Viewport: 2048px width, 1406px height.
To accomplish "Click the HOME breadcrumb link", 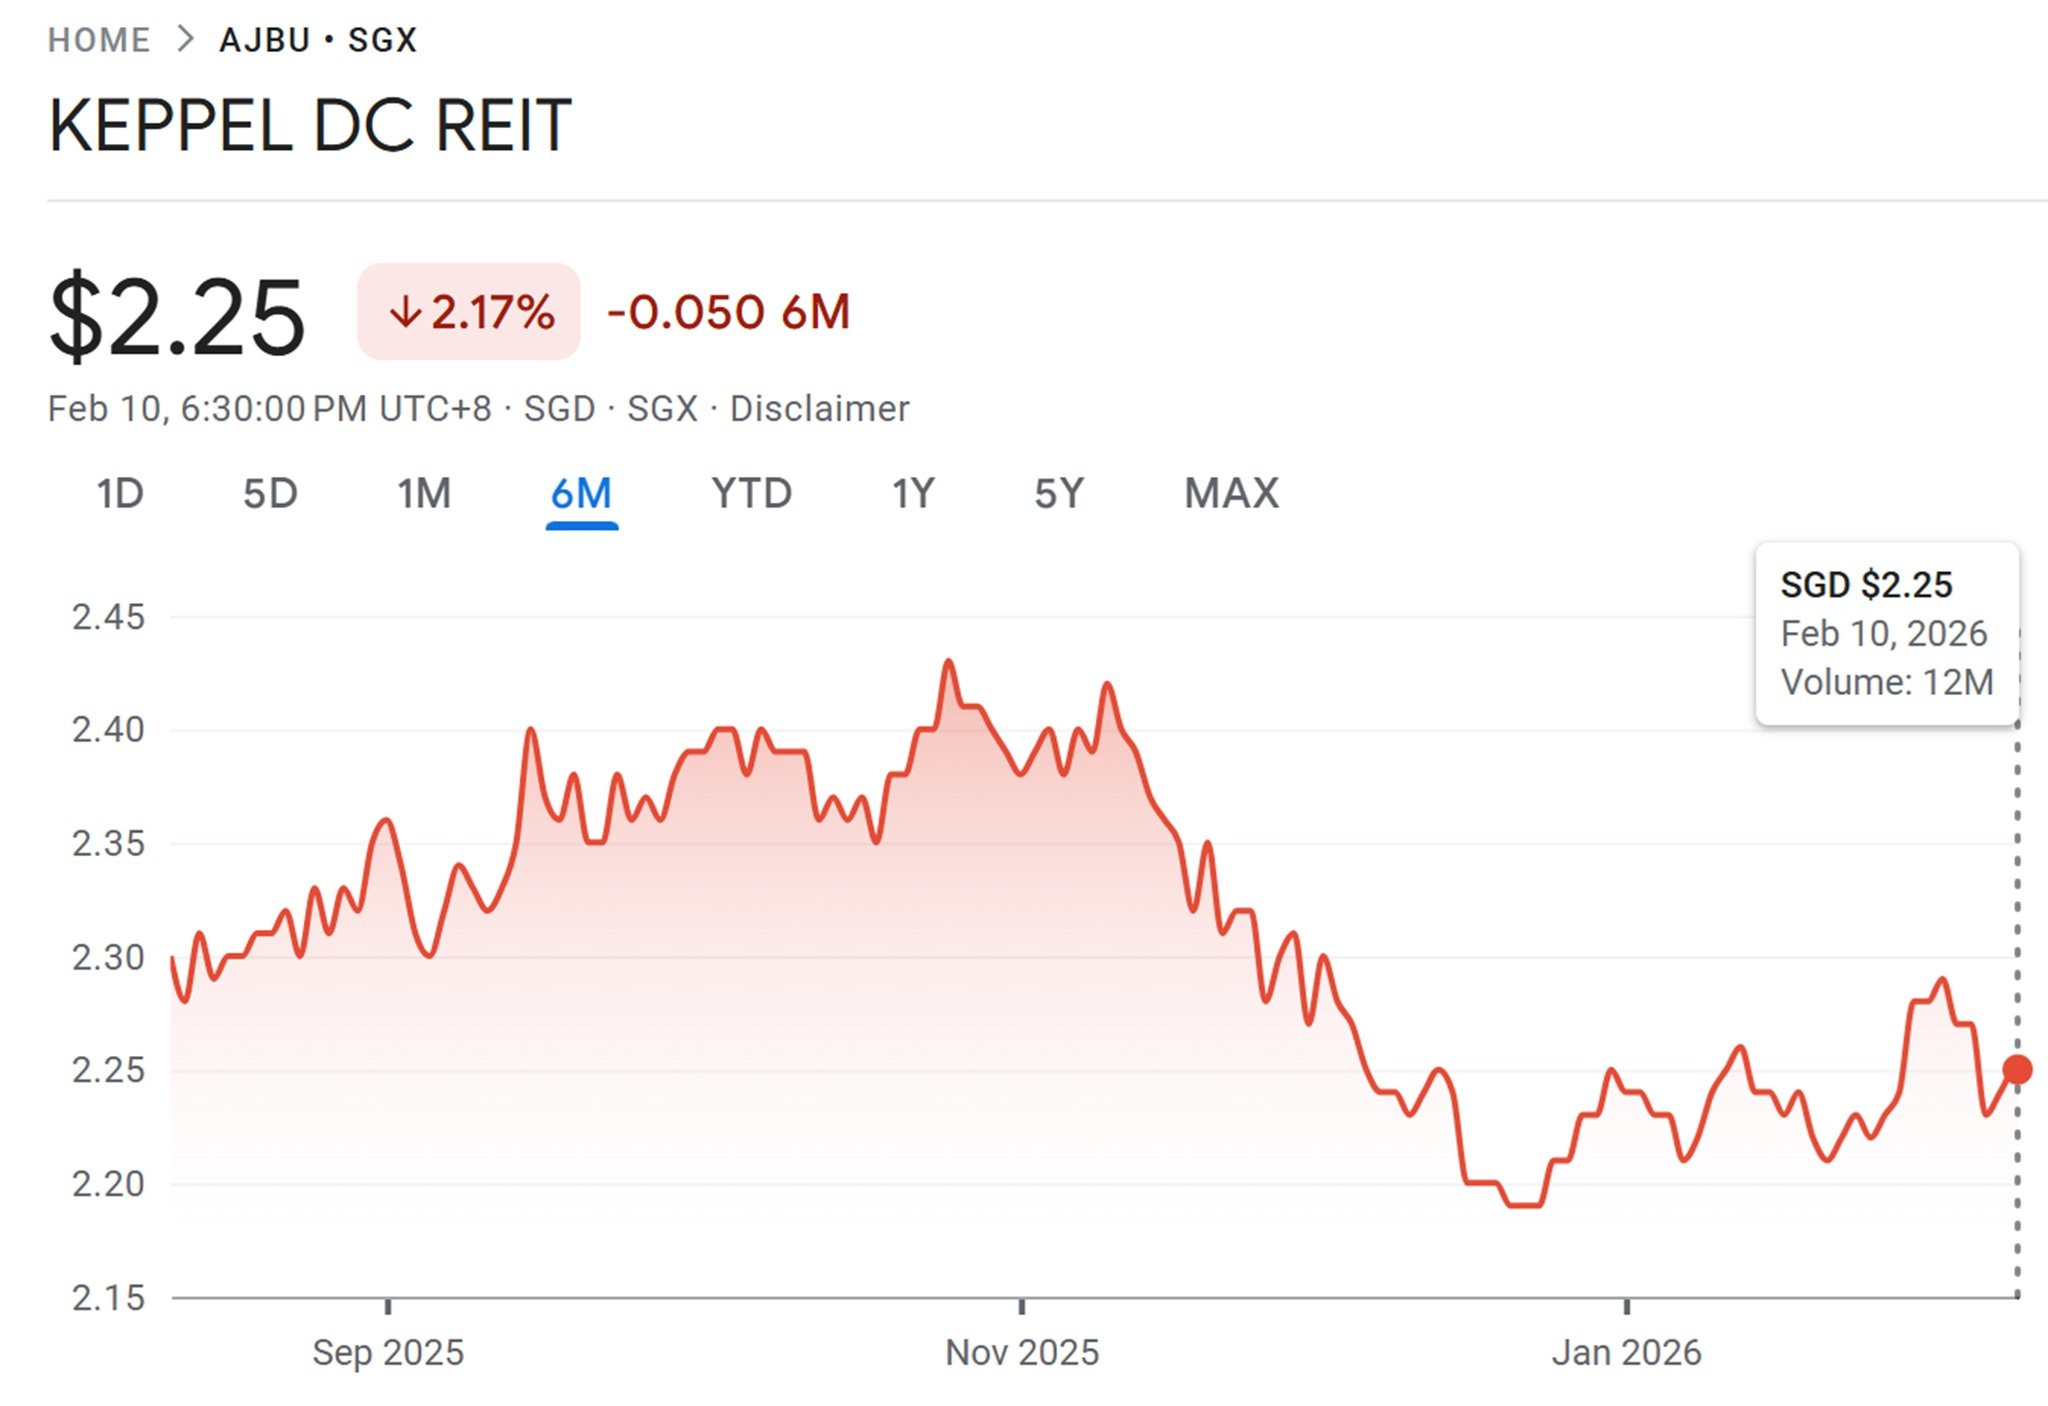I will [99, 40].
